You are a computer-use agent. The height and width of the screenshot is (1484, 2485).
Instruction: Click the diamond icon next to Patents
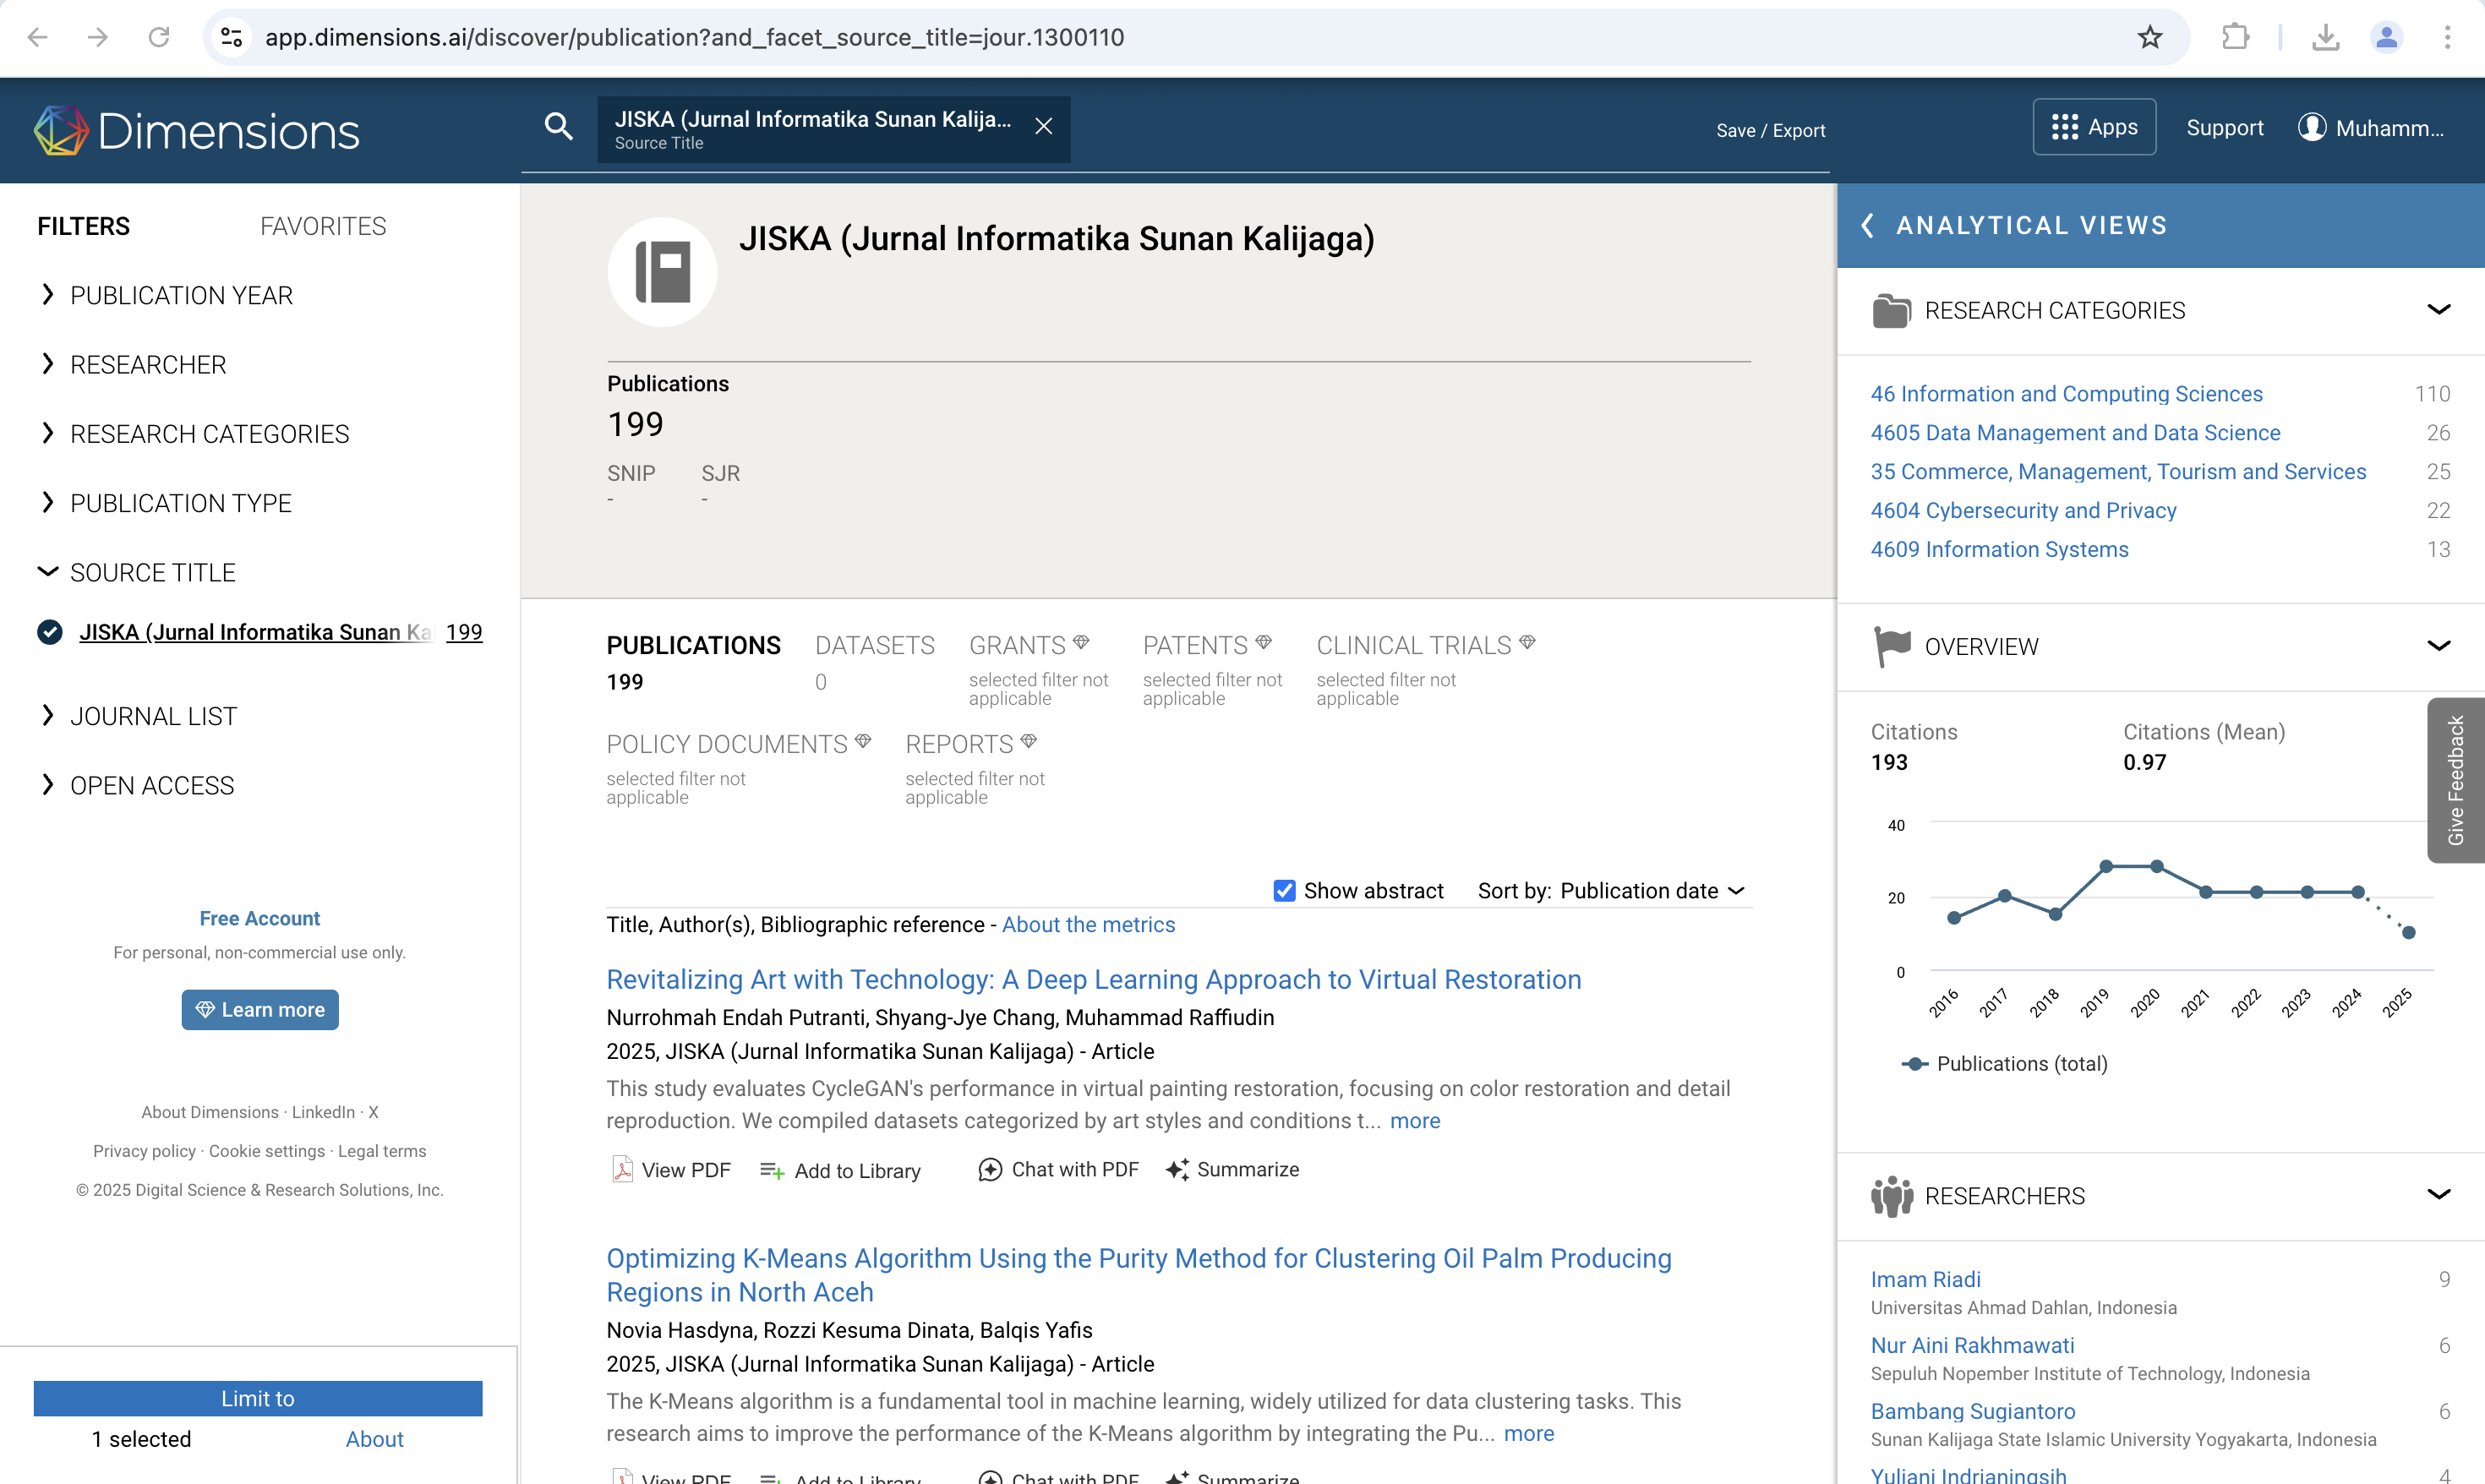tap(1263, 642)
